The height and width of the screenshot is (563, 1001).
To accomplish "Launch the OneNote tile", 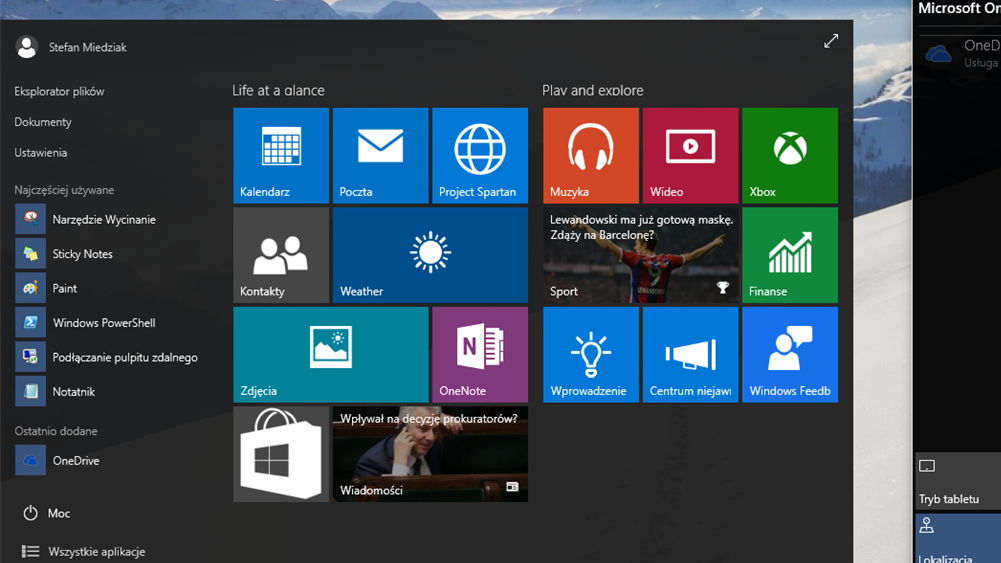I will click(480, 355).
